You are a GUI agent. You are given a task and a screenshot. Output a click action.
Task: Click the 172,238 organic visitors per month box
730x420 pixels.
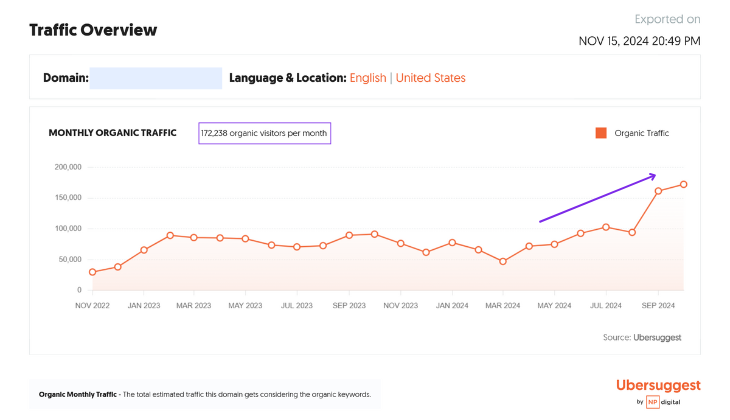(264, 133)
